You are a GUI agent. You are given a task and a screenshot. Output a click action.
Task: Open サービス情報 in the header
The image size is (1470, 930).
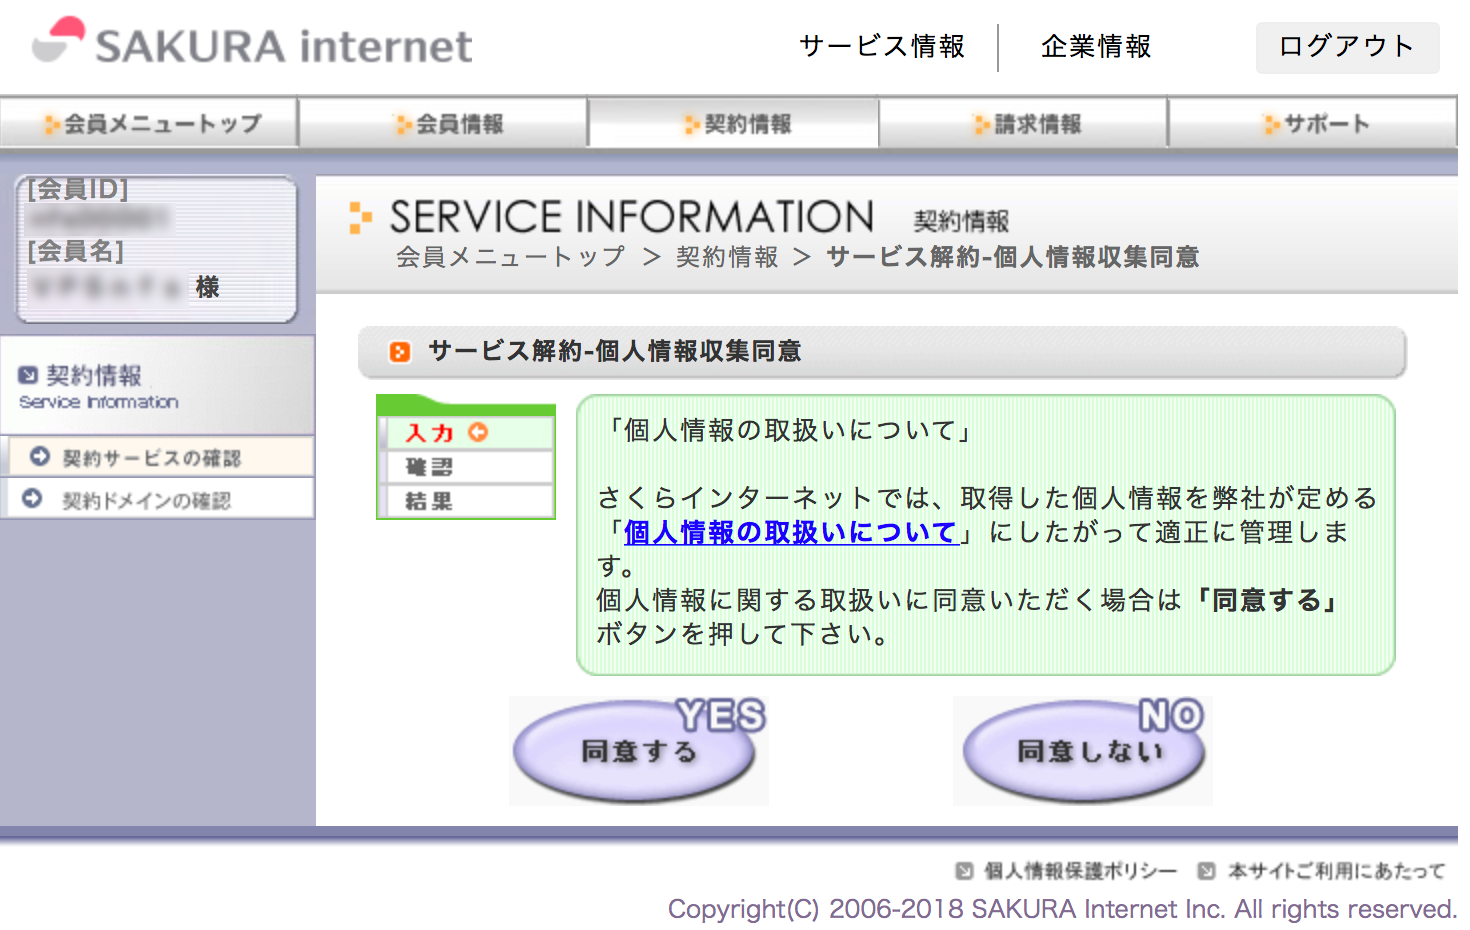pos(882,47)
